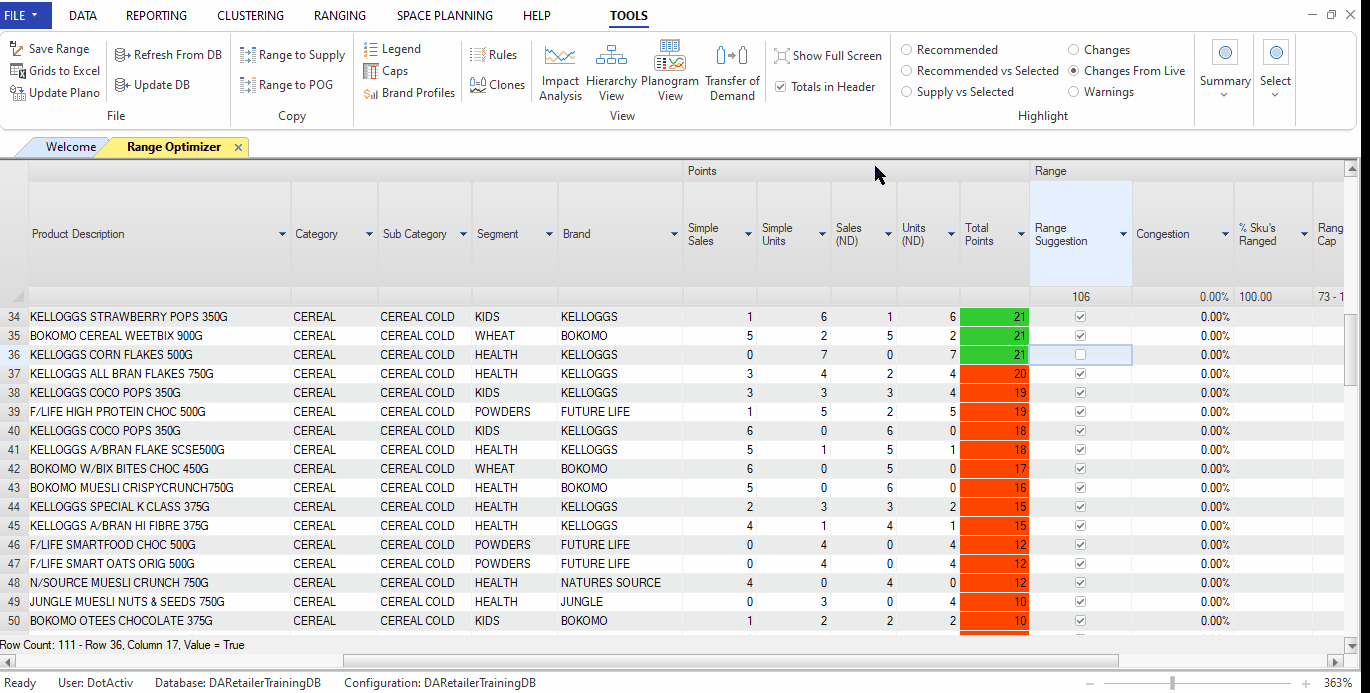Zoom in with the plus icon

(x=1306, y=683)
